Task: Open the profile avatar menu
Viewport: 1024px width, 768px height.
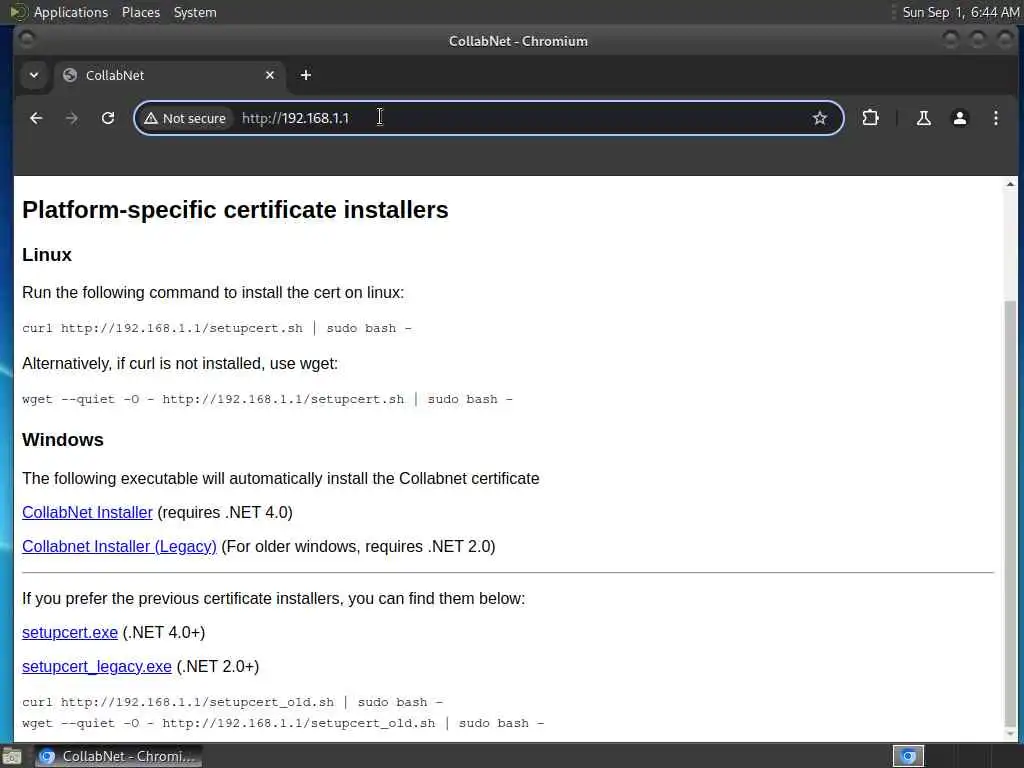Action: [x=959, y=118]
